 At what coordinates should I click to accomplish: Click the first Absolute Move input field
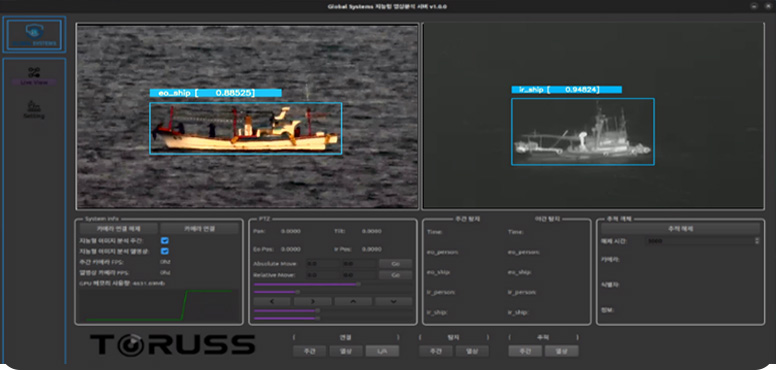pyautogui.click(x=323, y=264)
